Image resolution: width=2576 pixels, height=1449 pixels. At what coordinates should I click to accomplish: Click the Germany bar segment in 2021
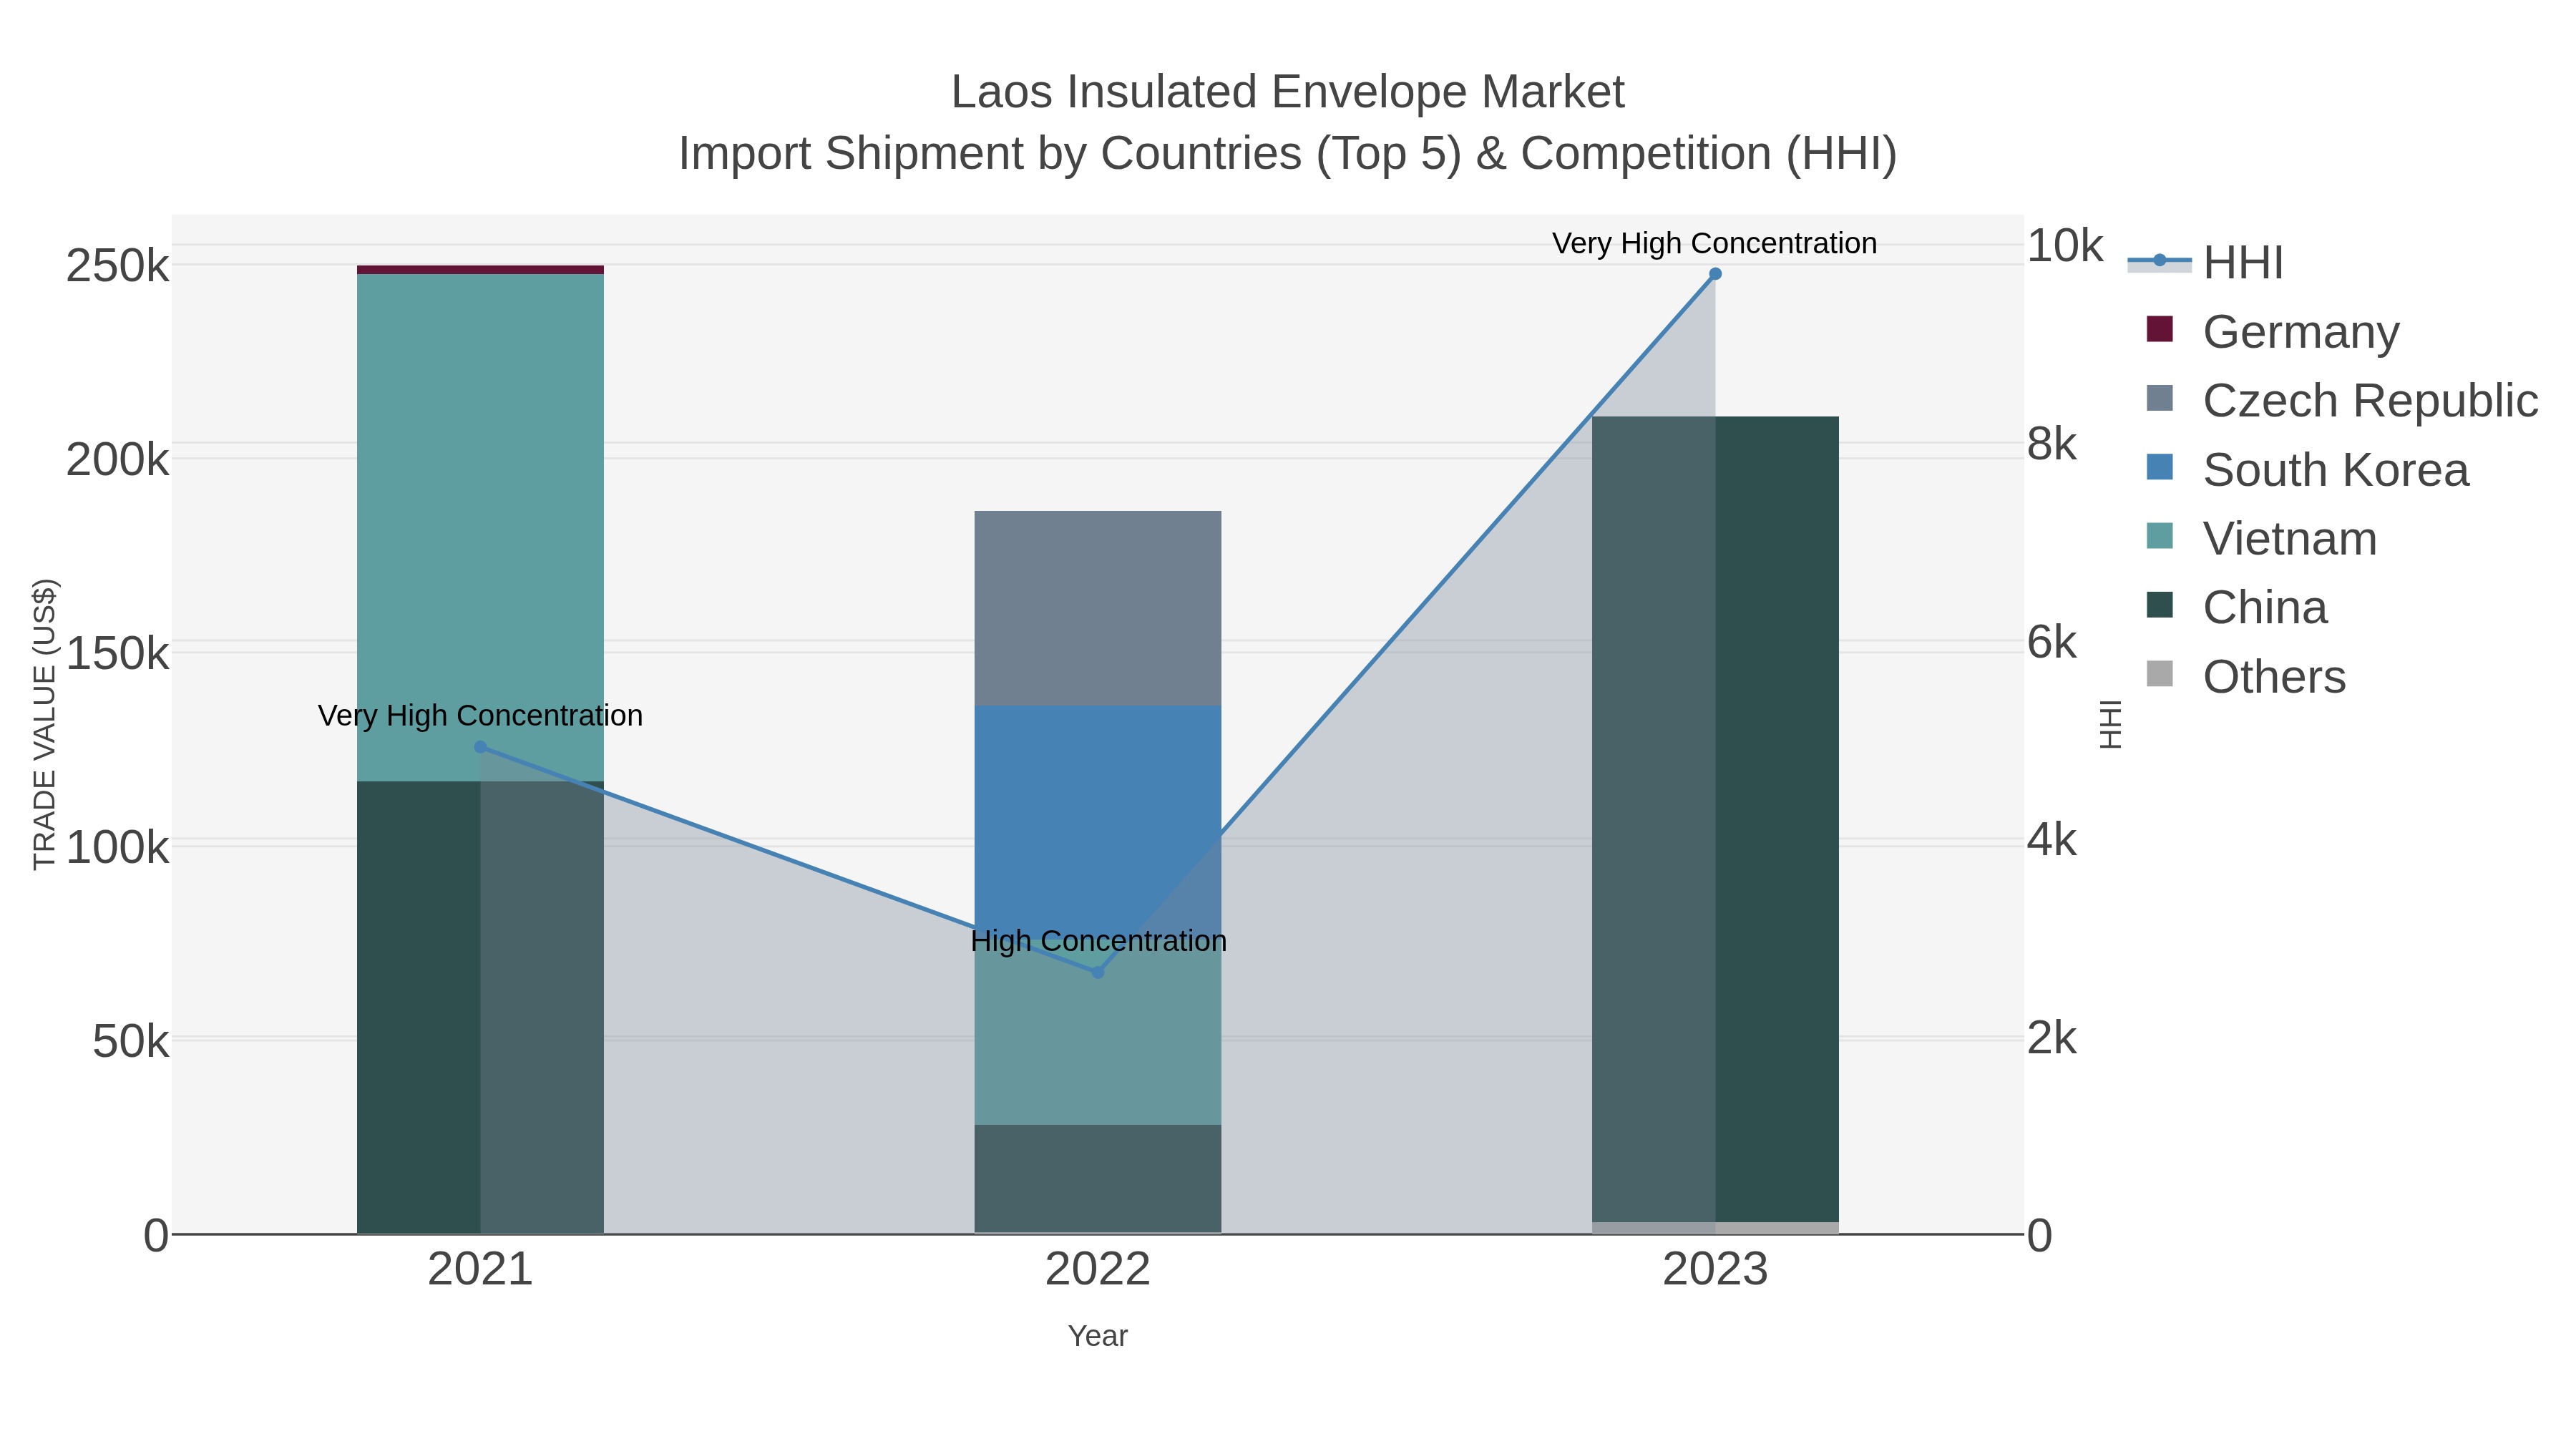pos(480,270)
